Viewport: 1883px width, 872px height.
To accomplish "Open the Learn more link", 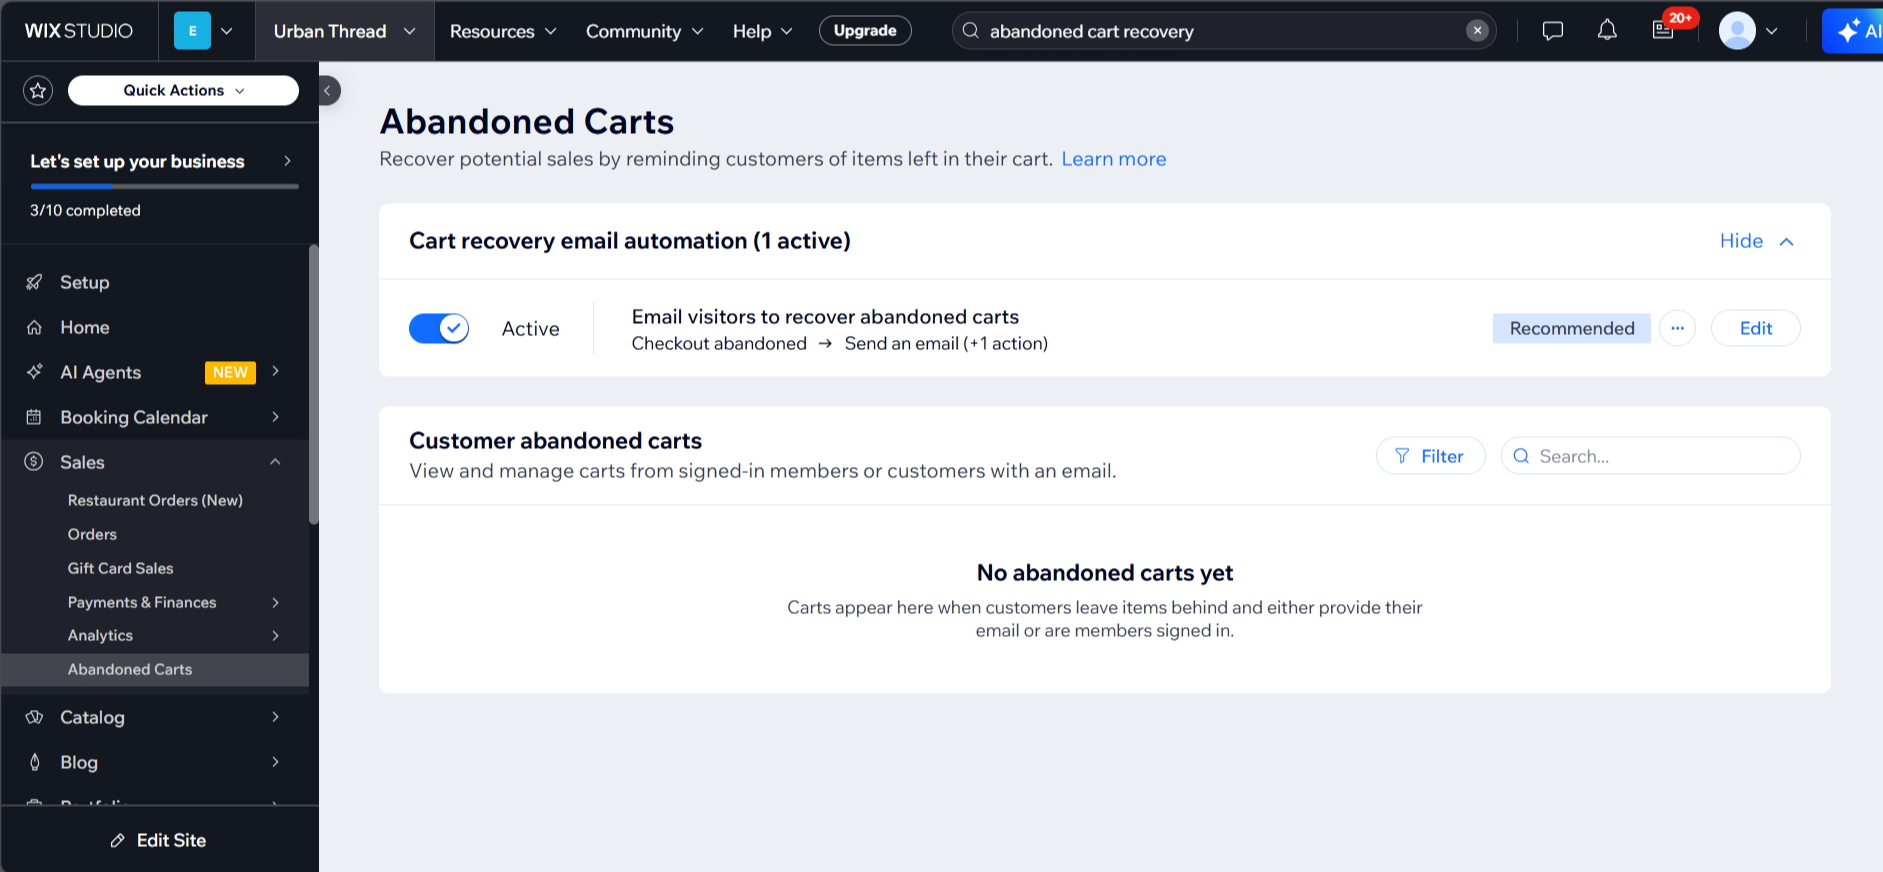I will pos(1113,159).
